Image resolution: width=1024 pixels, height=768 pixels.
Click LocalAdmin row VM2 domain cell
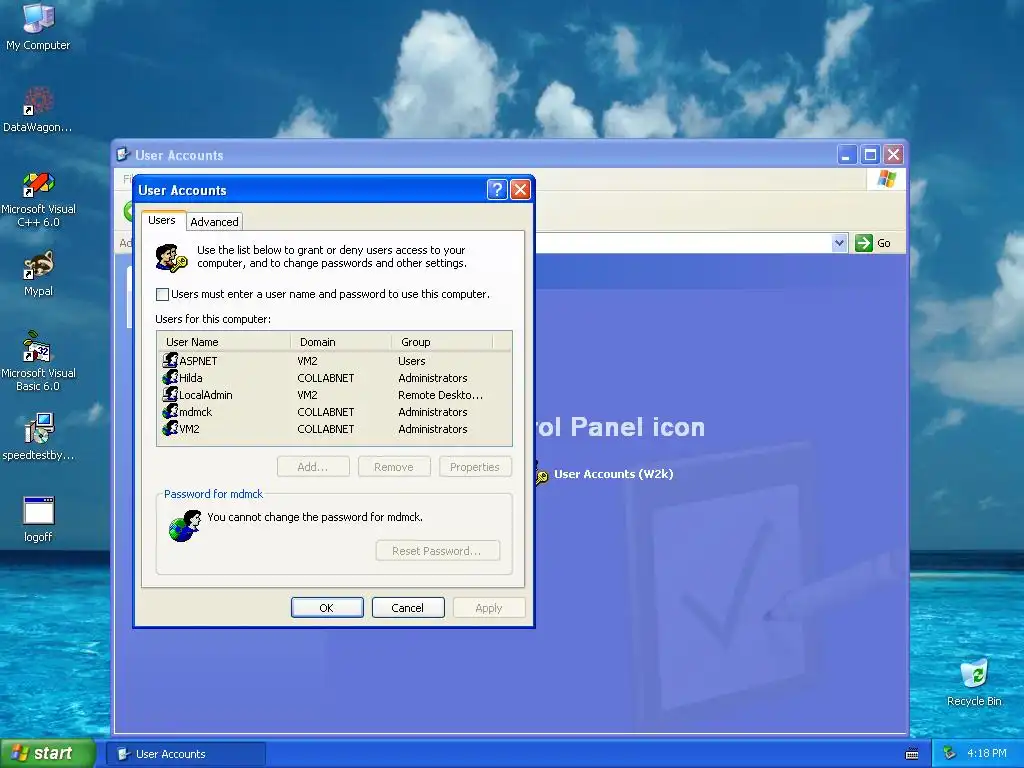coord(307,395)
